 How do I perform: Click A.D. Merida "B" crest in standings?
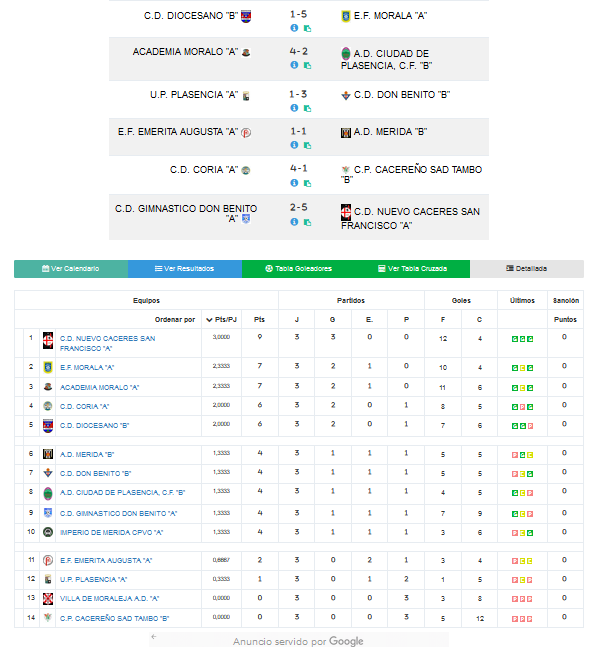pos(48,454)
